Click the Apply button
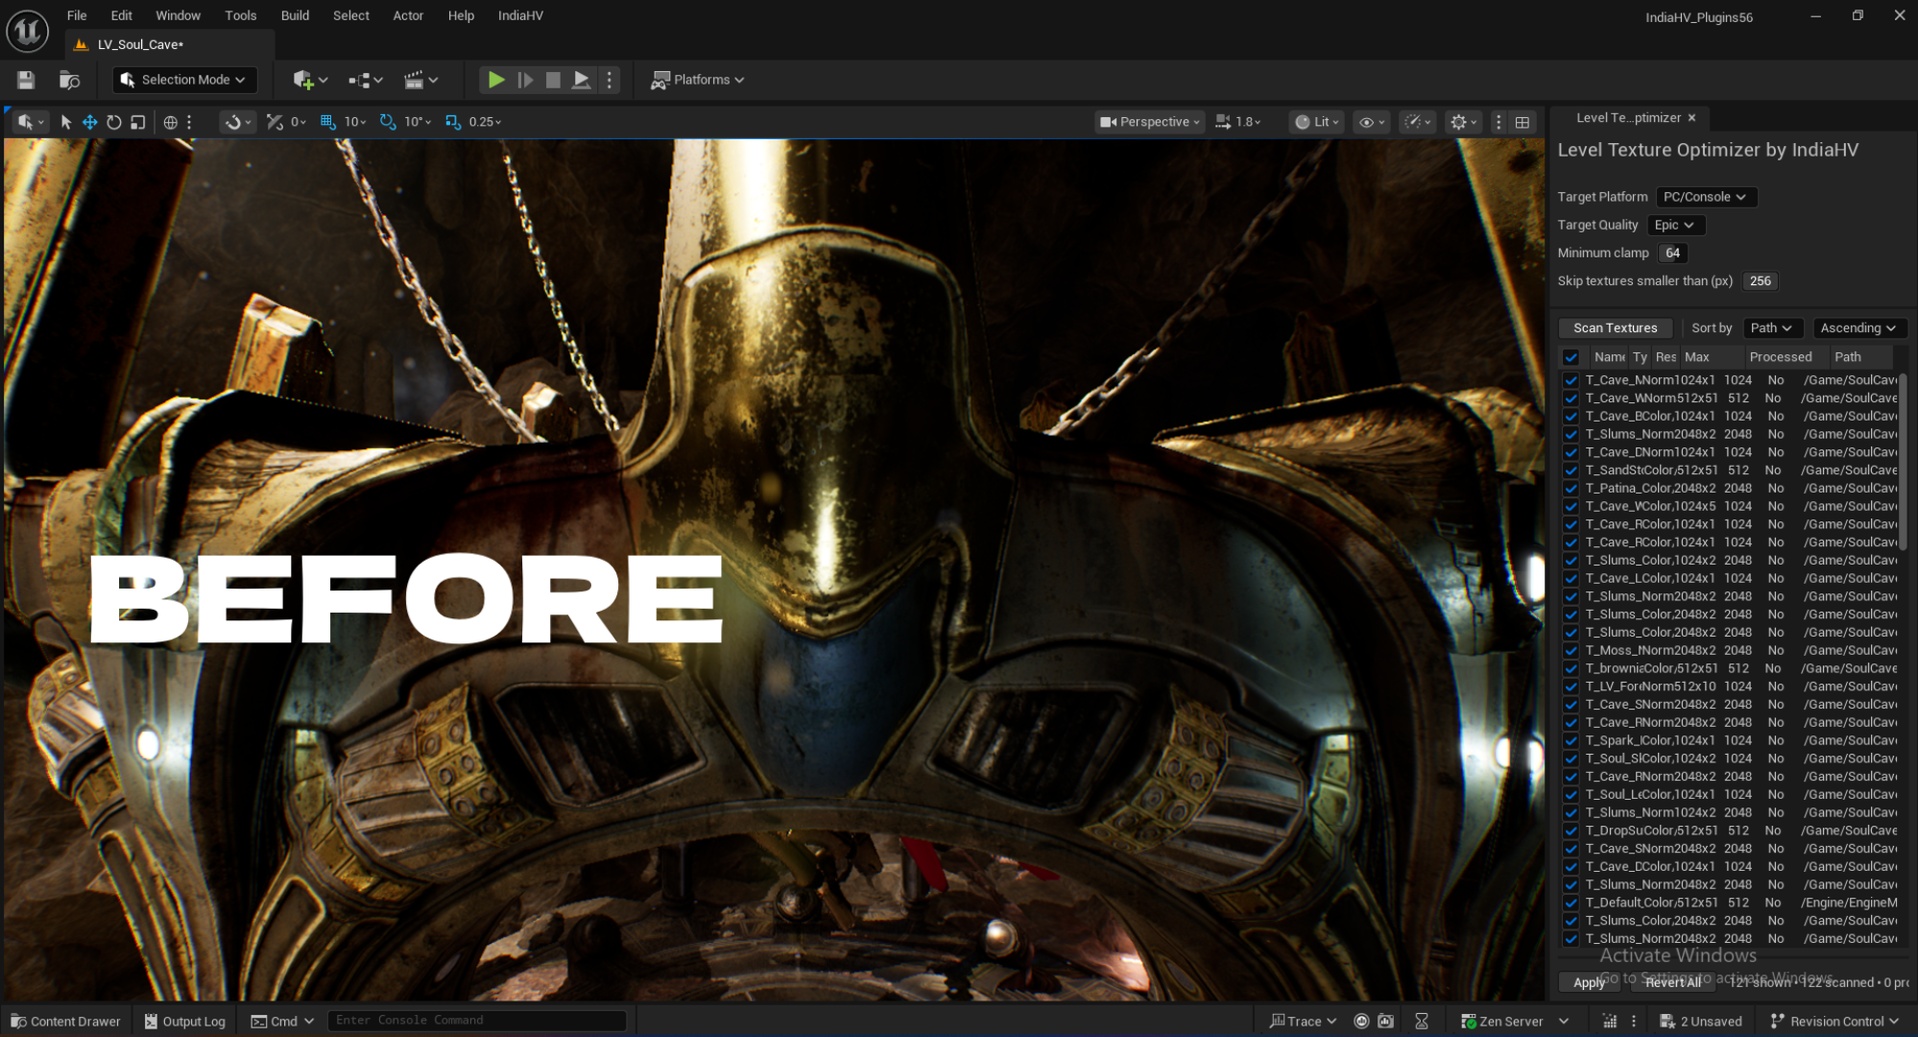Screen dimensions: 1918x1037 tap(1589, 982)
